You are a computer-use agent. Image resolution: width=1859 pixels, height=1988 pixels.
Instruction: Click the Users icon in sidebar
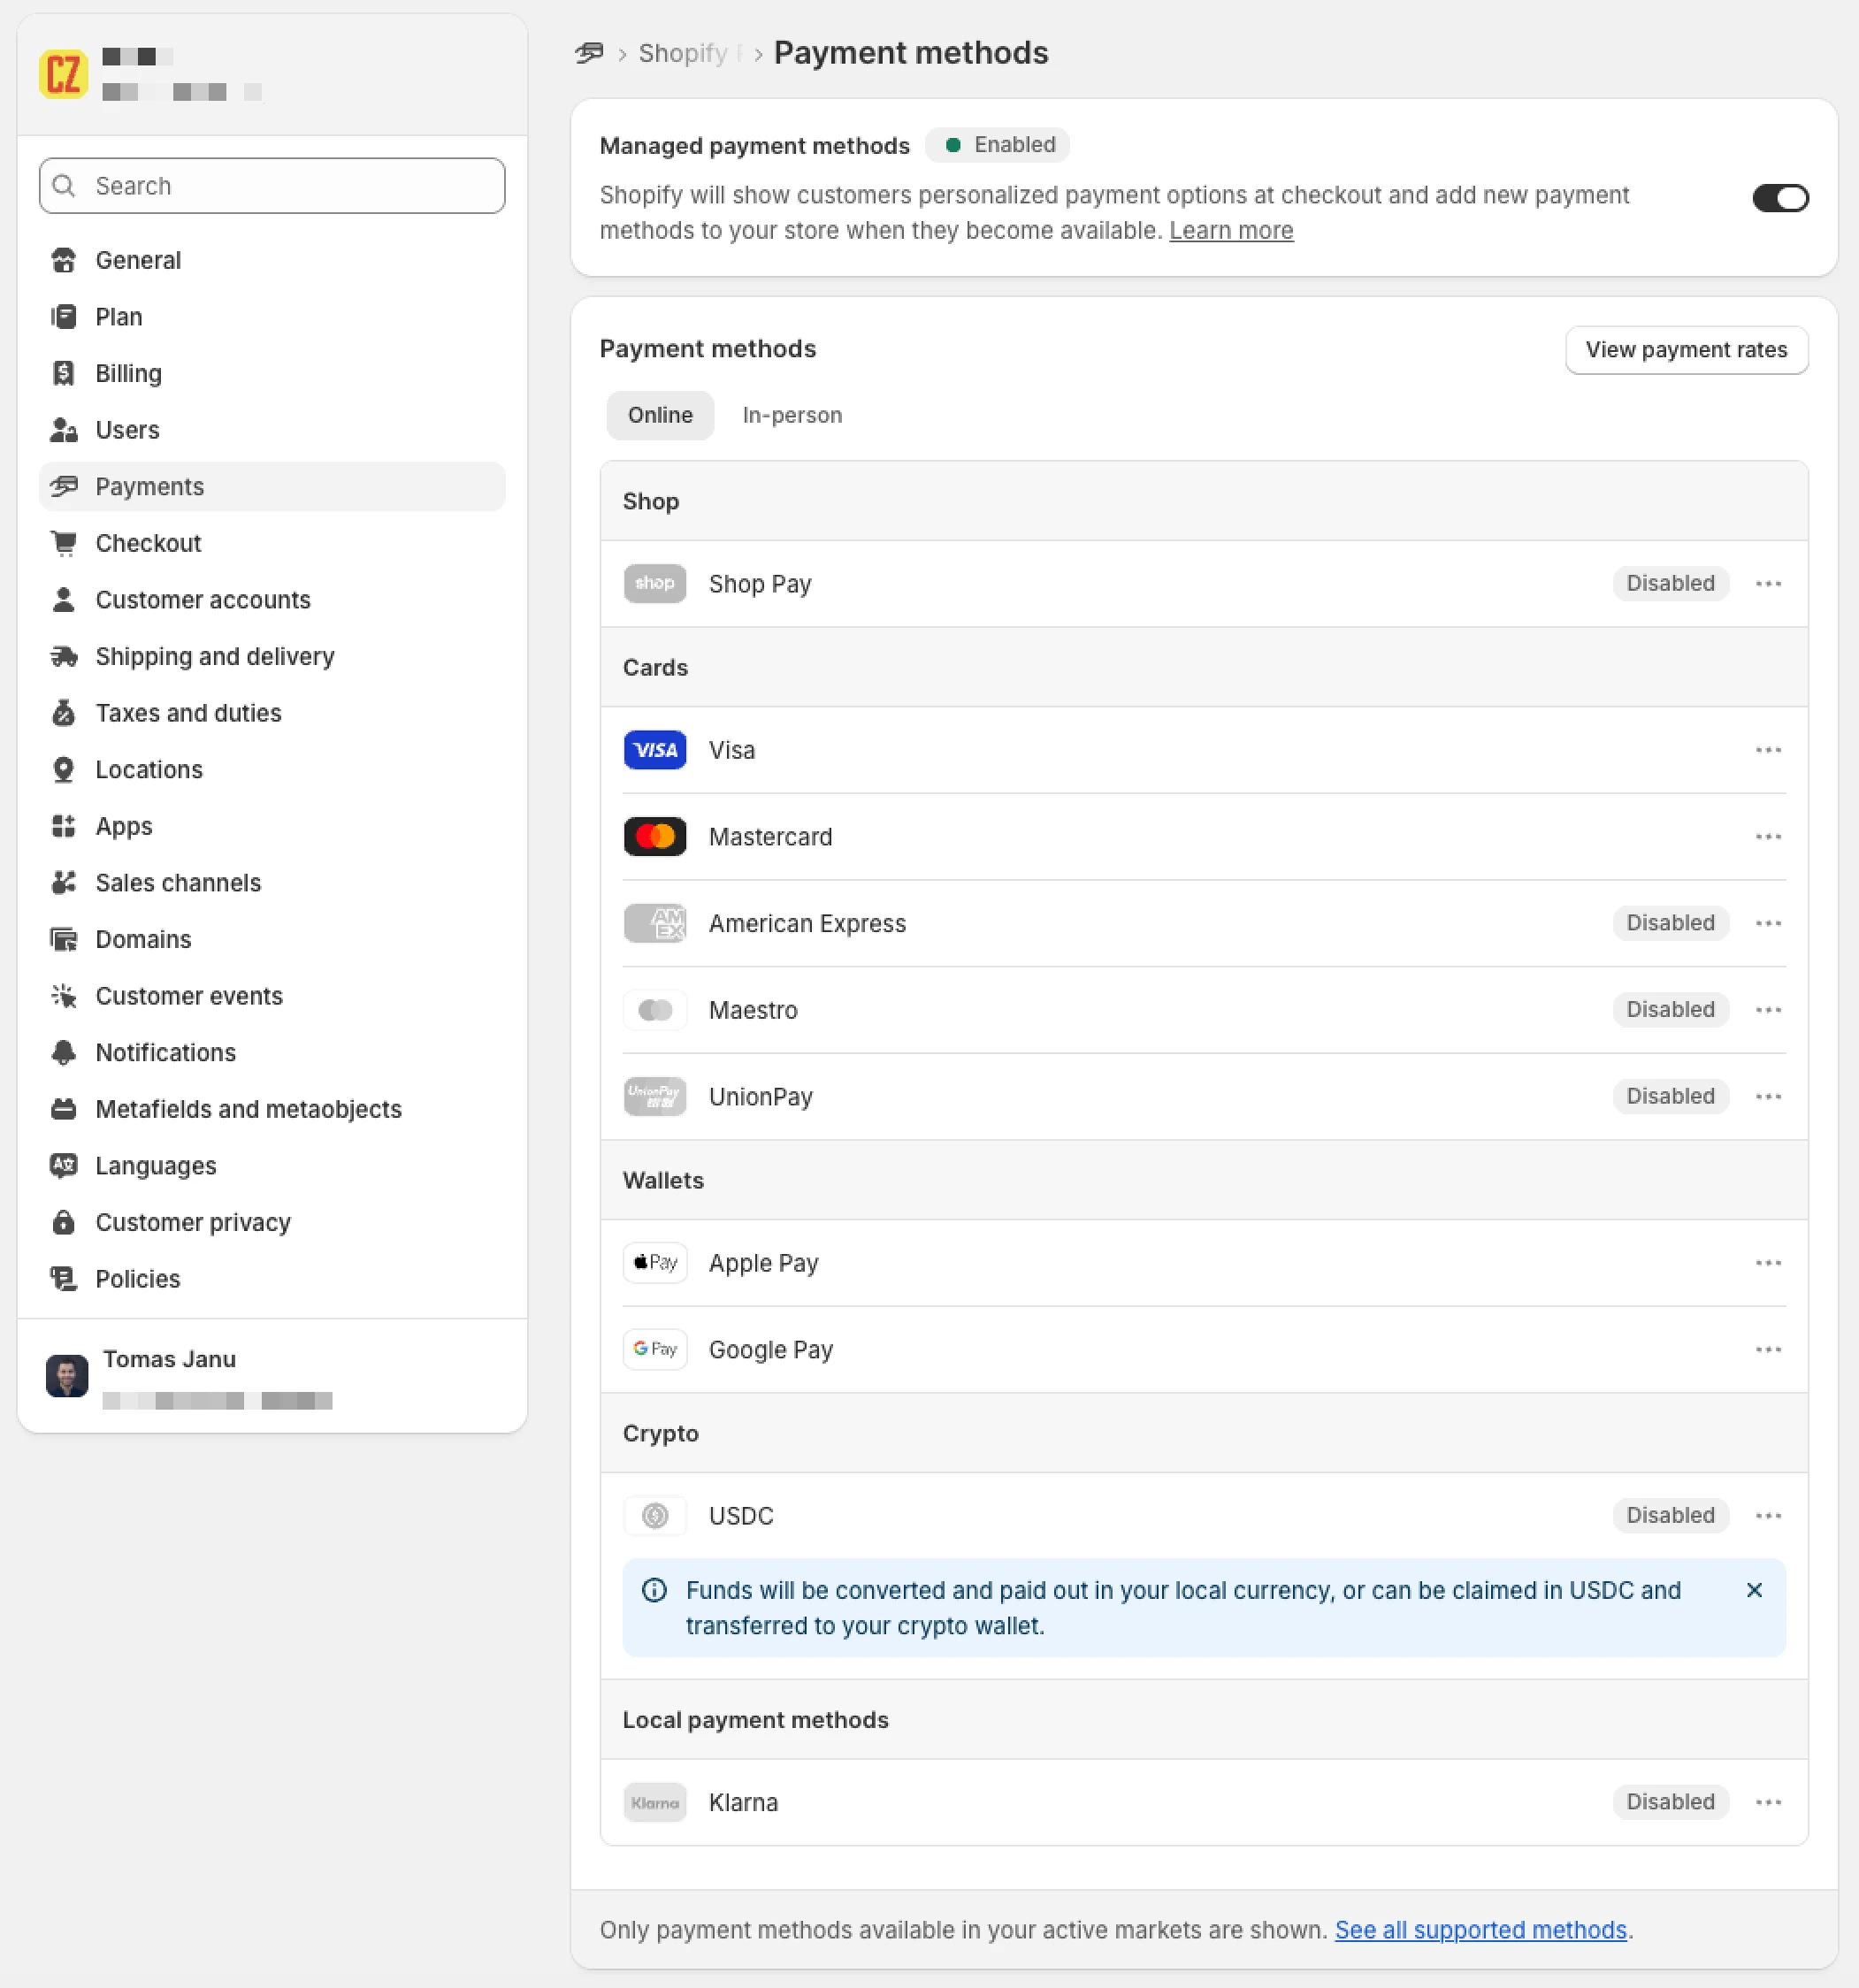(x=63, y=430)
